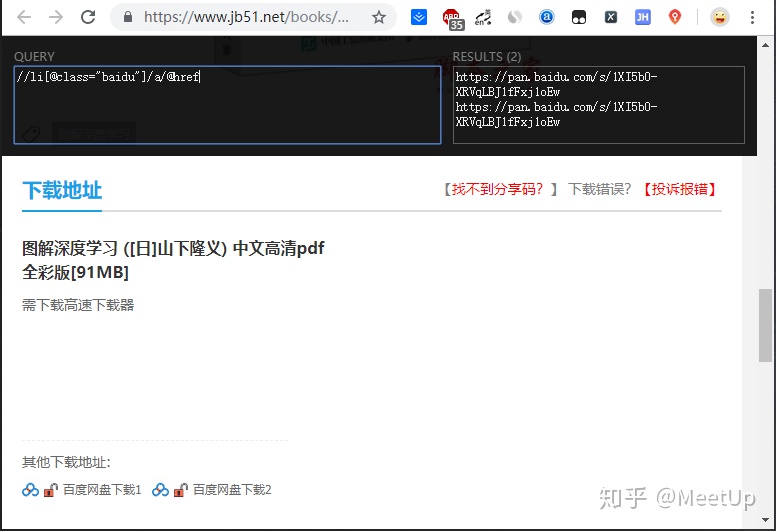Click the 需下载高速下载器 note
The width and height of the screenshot is (776, 531).
[x=78, y=305]
